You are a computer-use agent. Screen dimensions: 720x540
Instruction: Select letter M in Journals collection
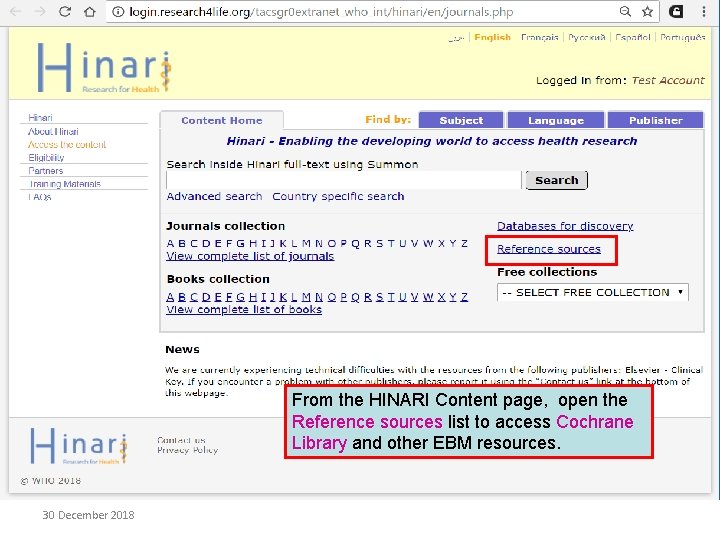coord(306,243)
